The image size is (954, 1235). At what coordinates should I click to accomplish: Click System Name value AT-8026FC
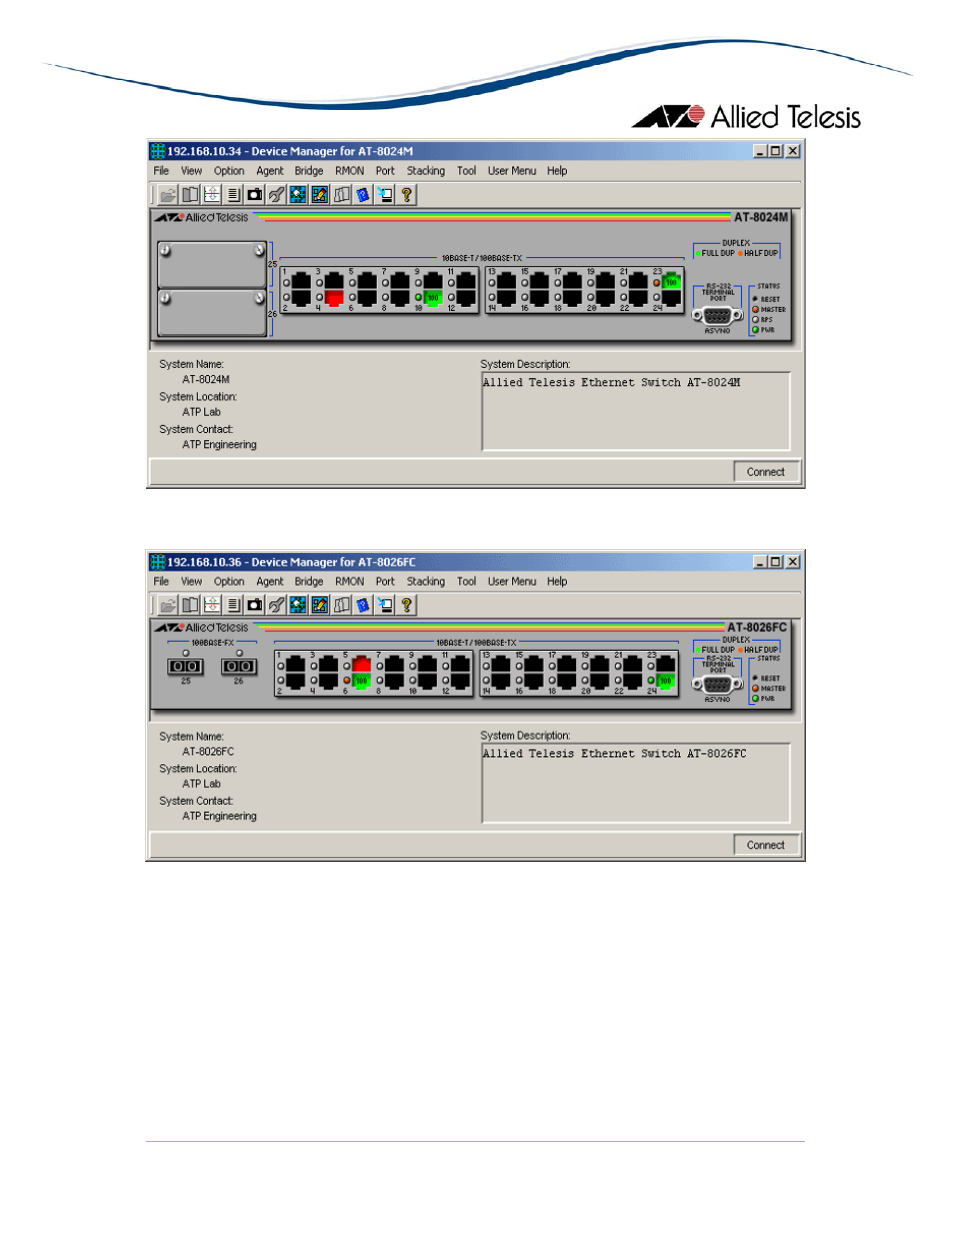(x=208, y=752)
